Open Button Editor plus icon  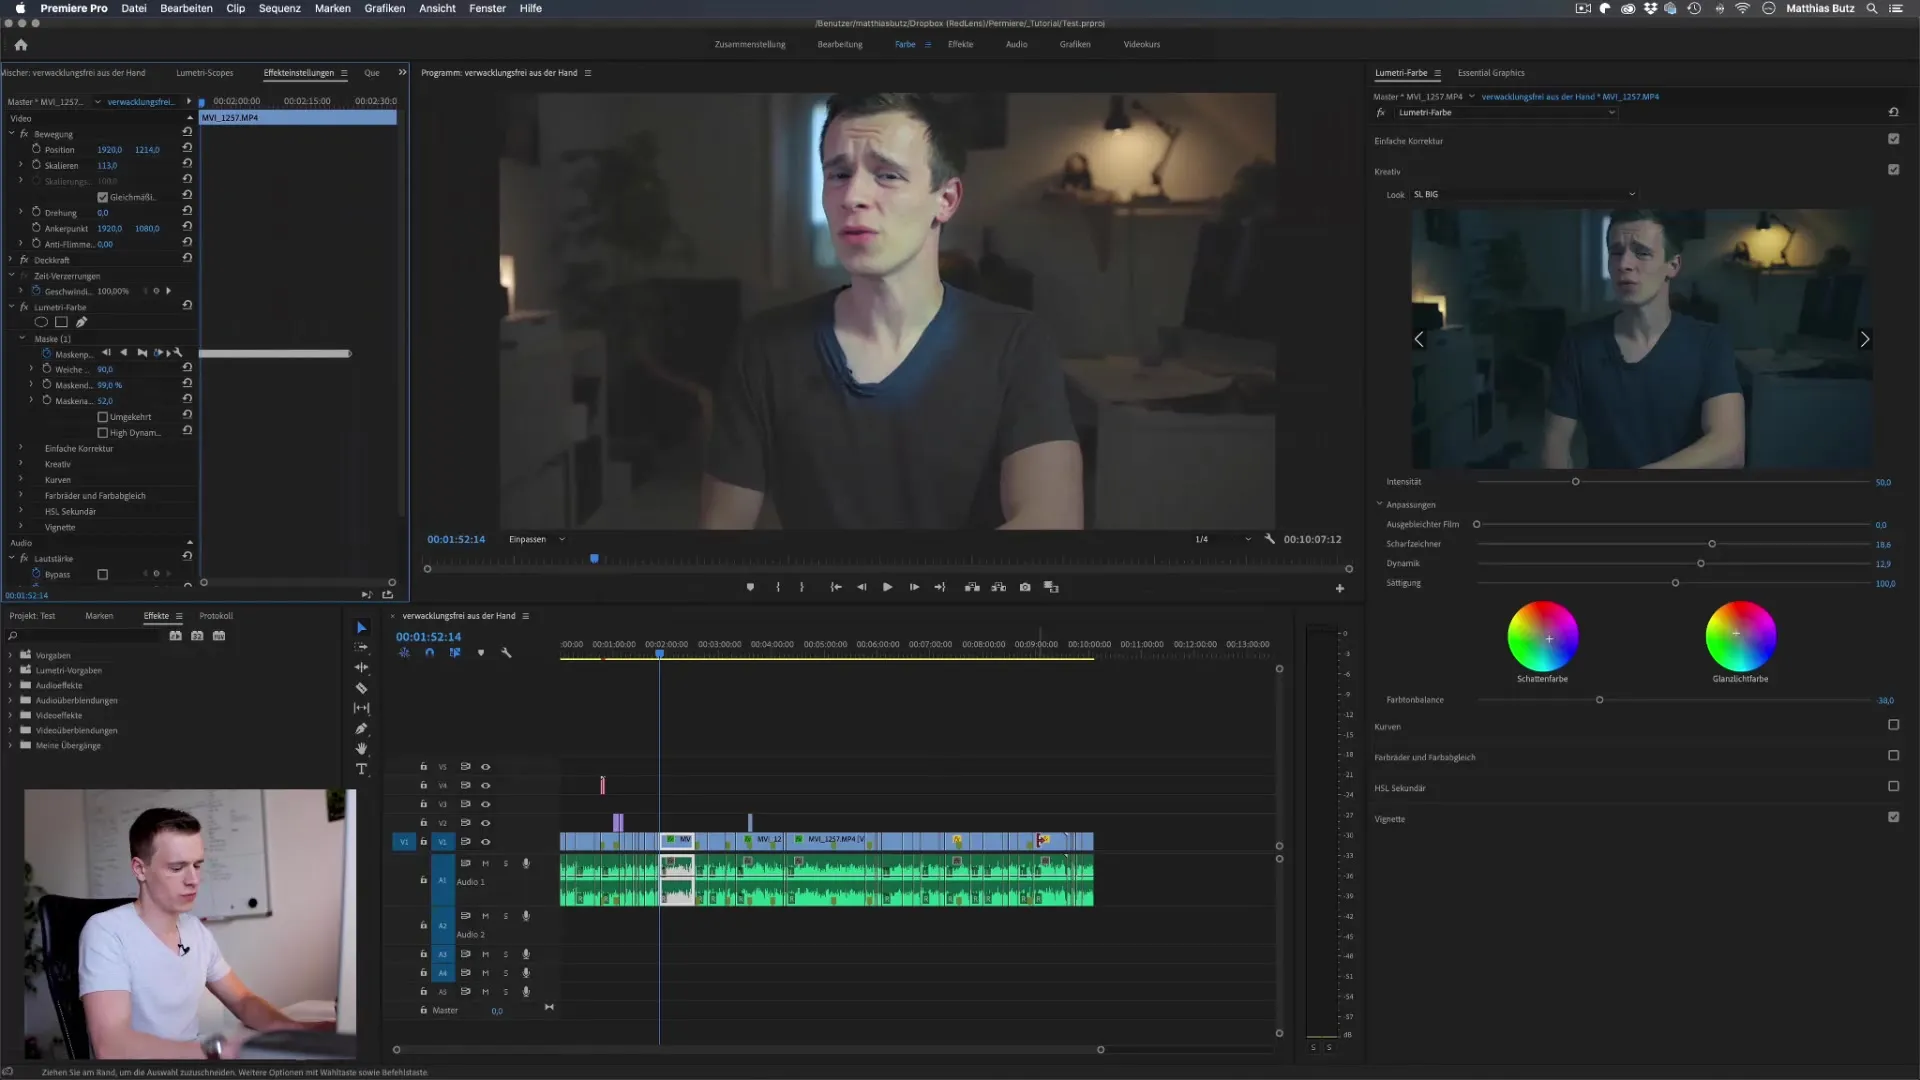[x=1340, y=588]
